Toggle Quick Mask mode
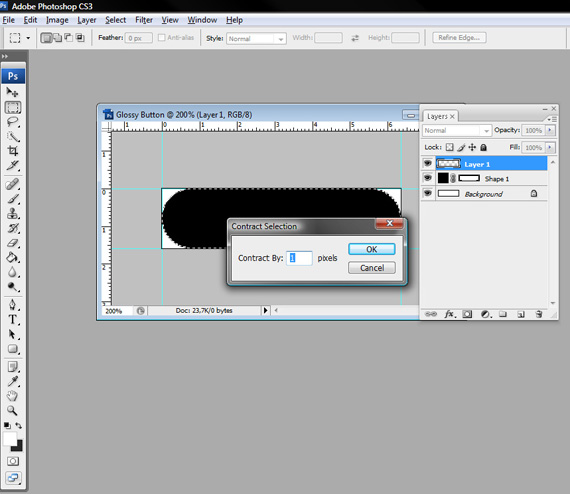Screen dimensions: 570x494 13,461
